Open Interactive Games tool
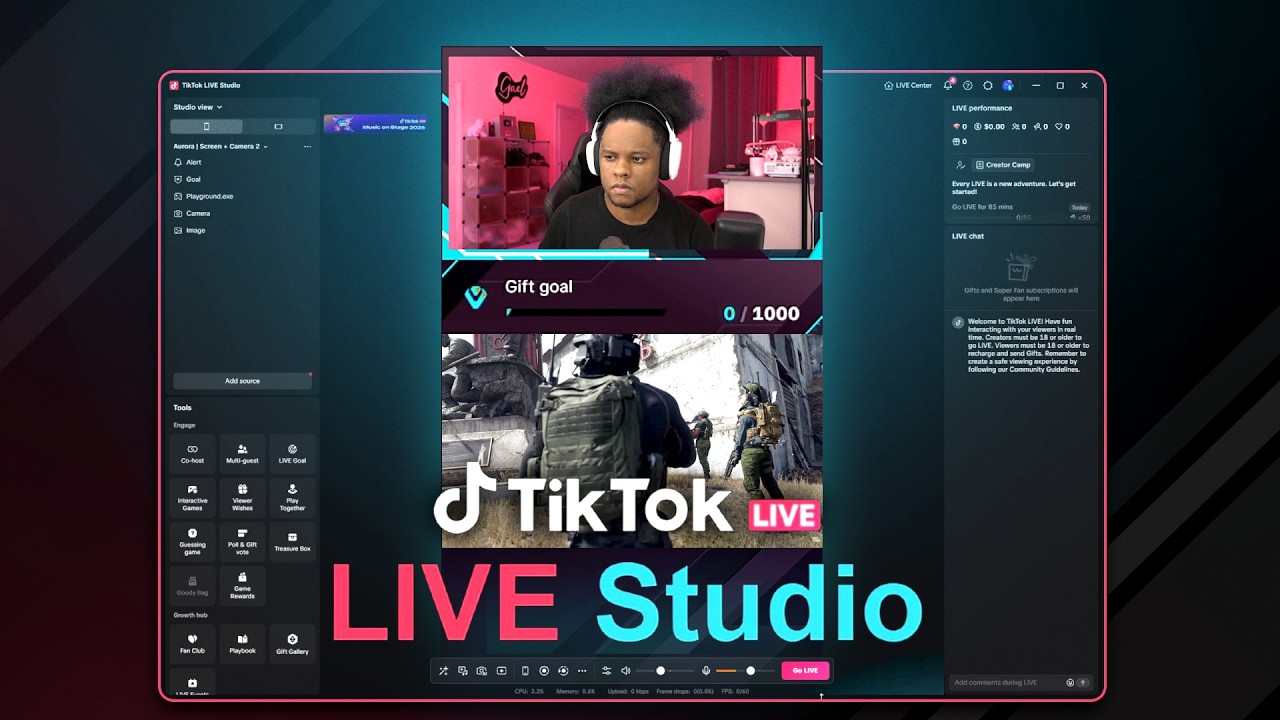The height and width of the screenshot is (720, 1280). pyautogui.click(x=192, y=498)
